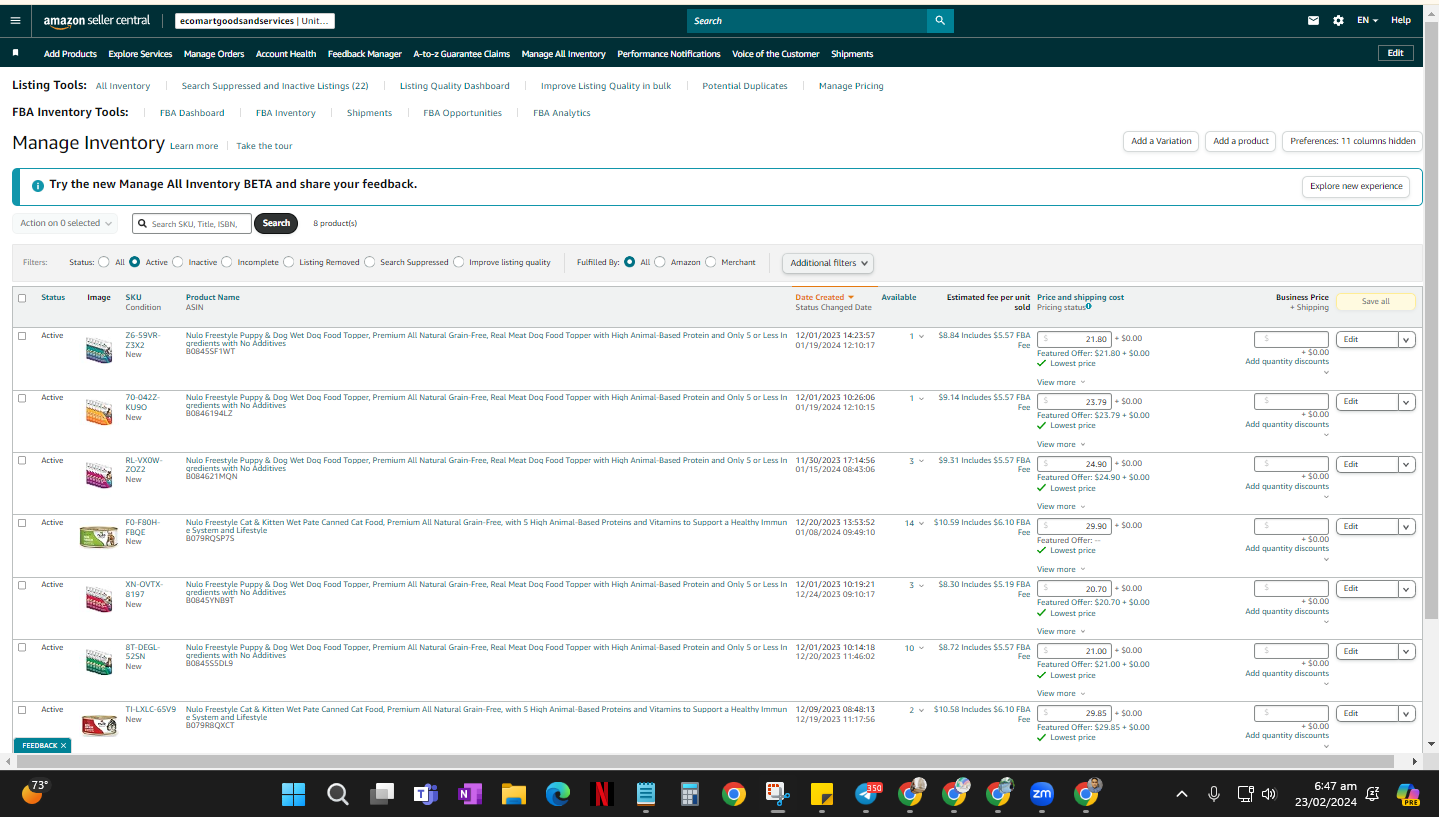This screenshot has width=1439, height=817.
Task: Select checkbox for SKU 70-042Z-KU9O row
Action: click(22, 398)
